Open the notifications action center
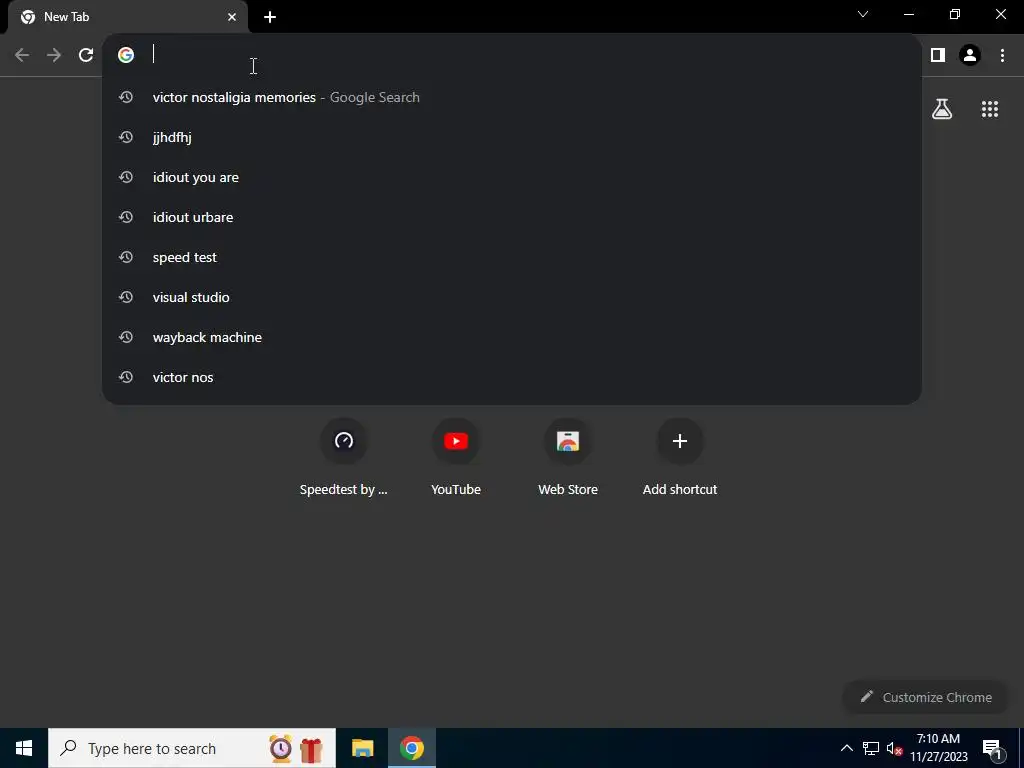 pos(992,749)
